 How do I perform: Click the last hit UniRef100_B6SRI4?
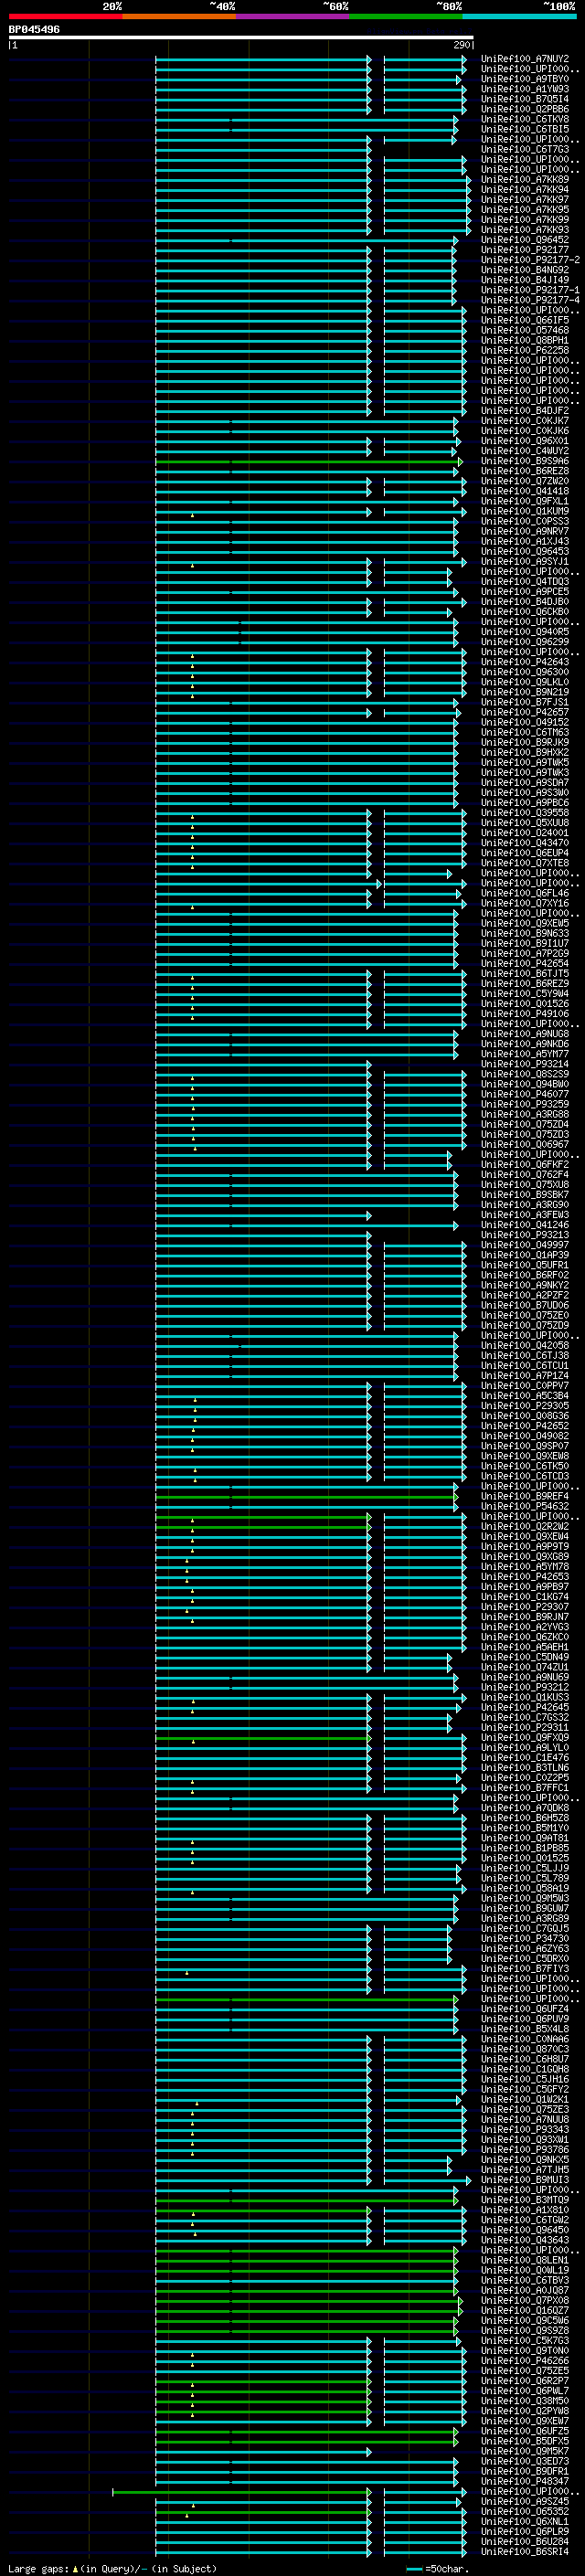coord(525,2552)
